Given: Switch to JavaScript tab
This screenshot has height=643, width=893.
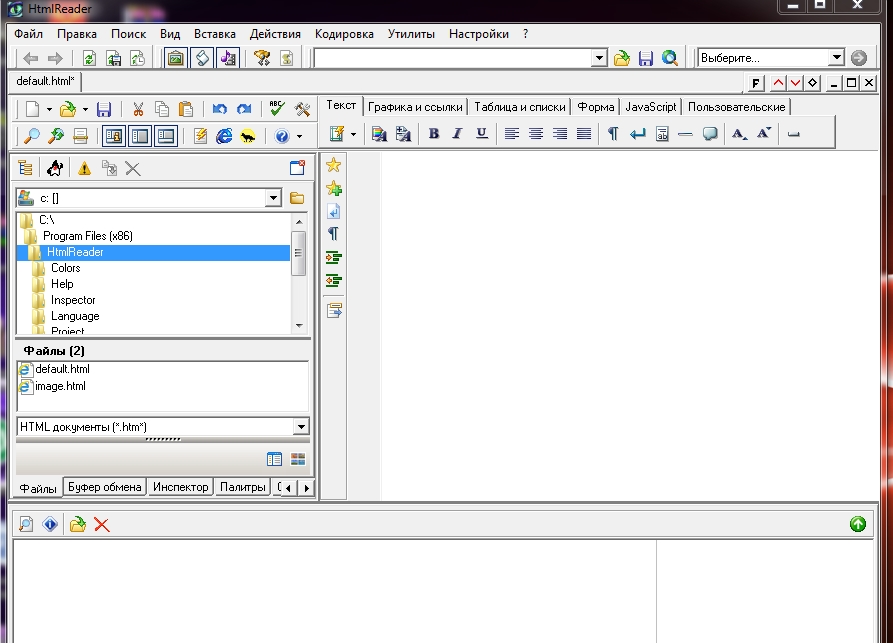Looking at the screenshot, I should [650, 107].
